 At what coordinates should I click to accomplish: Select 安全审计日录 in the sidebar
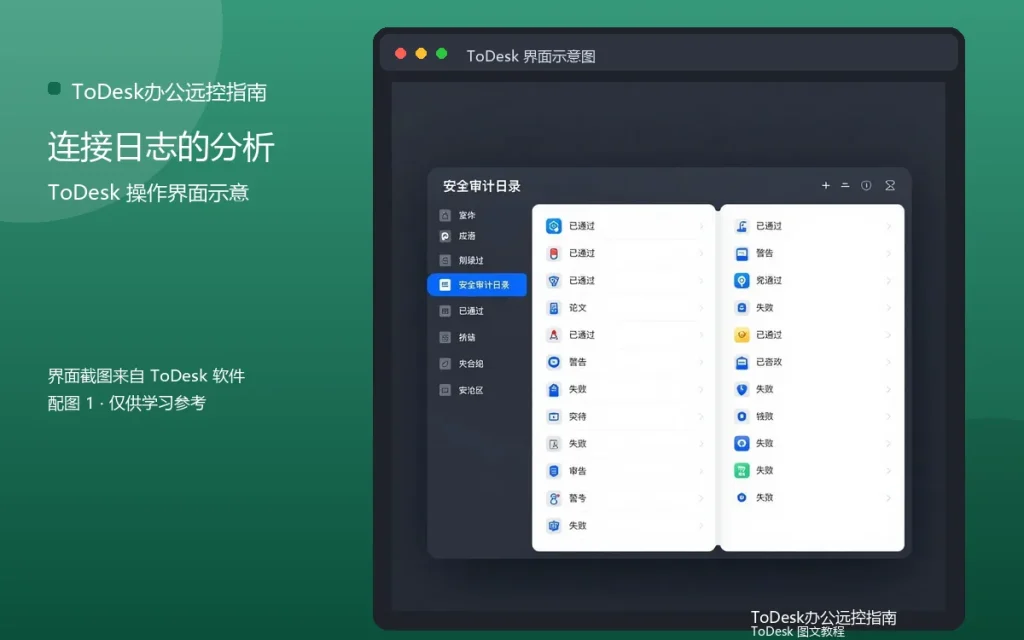(477, 285)
